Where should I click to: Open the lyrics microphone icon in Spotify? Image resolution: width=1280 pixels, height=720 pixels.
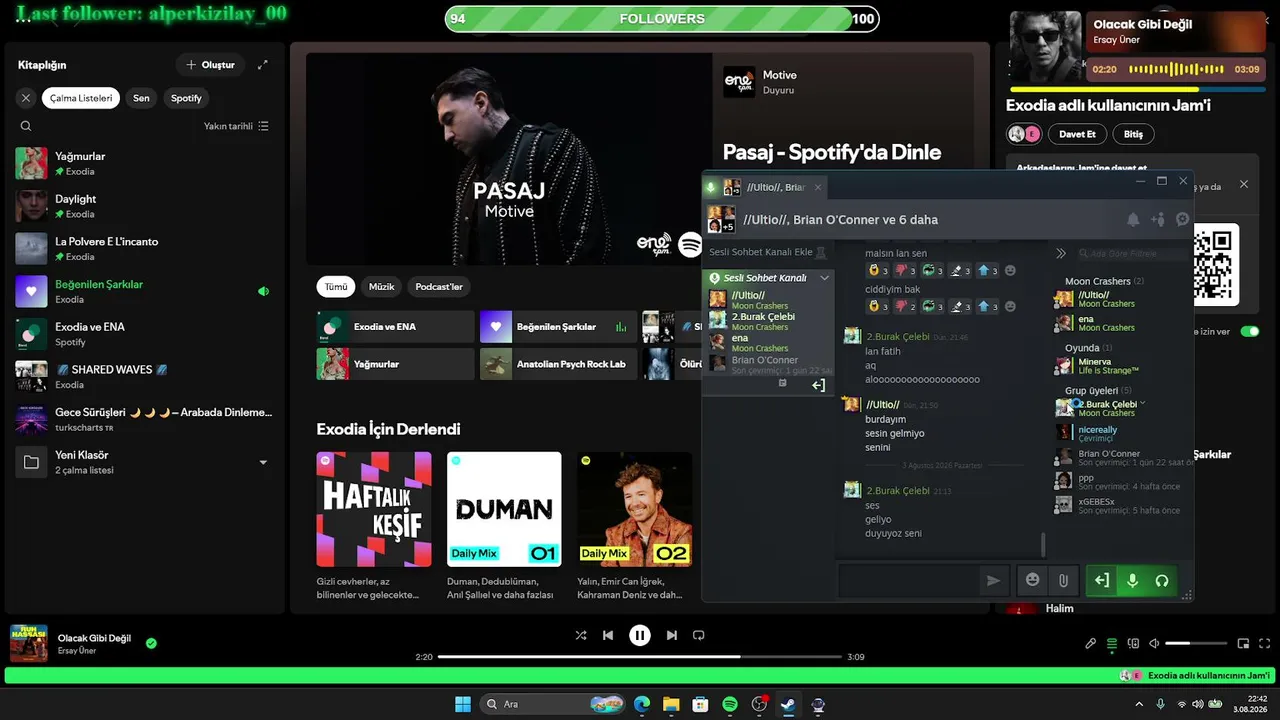click(1091, 644)
